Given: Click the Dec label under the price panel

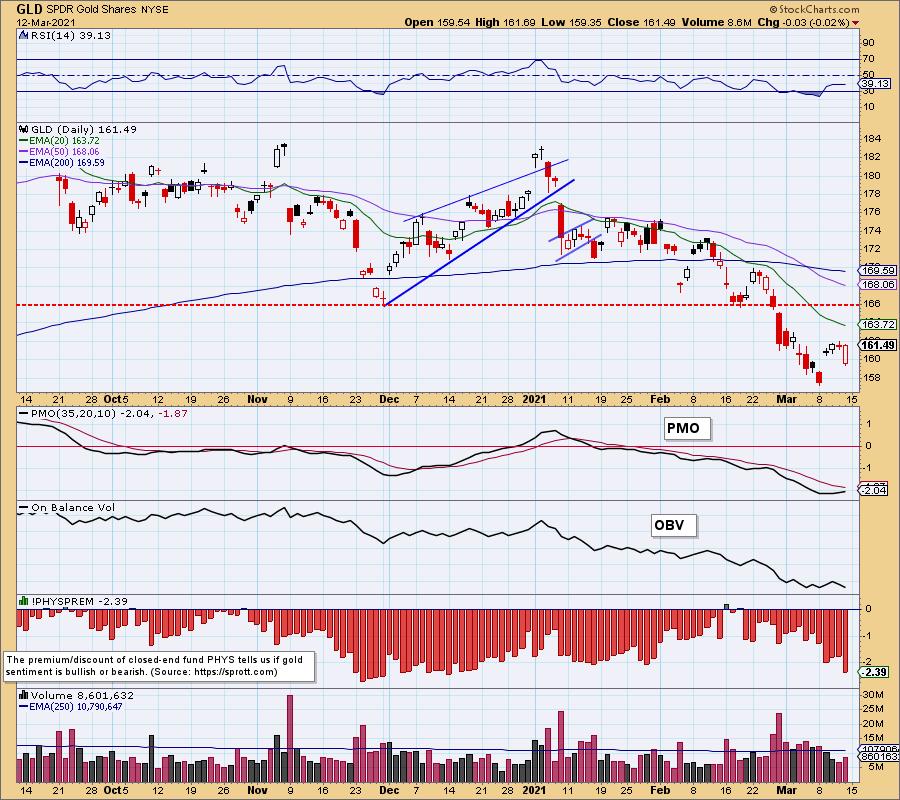Looking at the screenshot, I should (x=389, y=399).
